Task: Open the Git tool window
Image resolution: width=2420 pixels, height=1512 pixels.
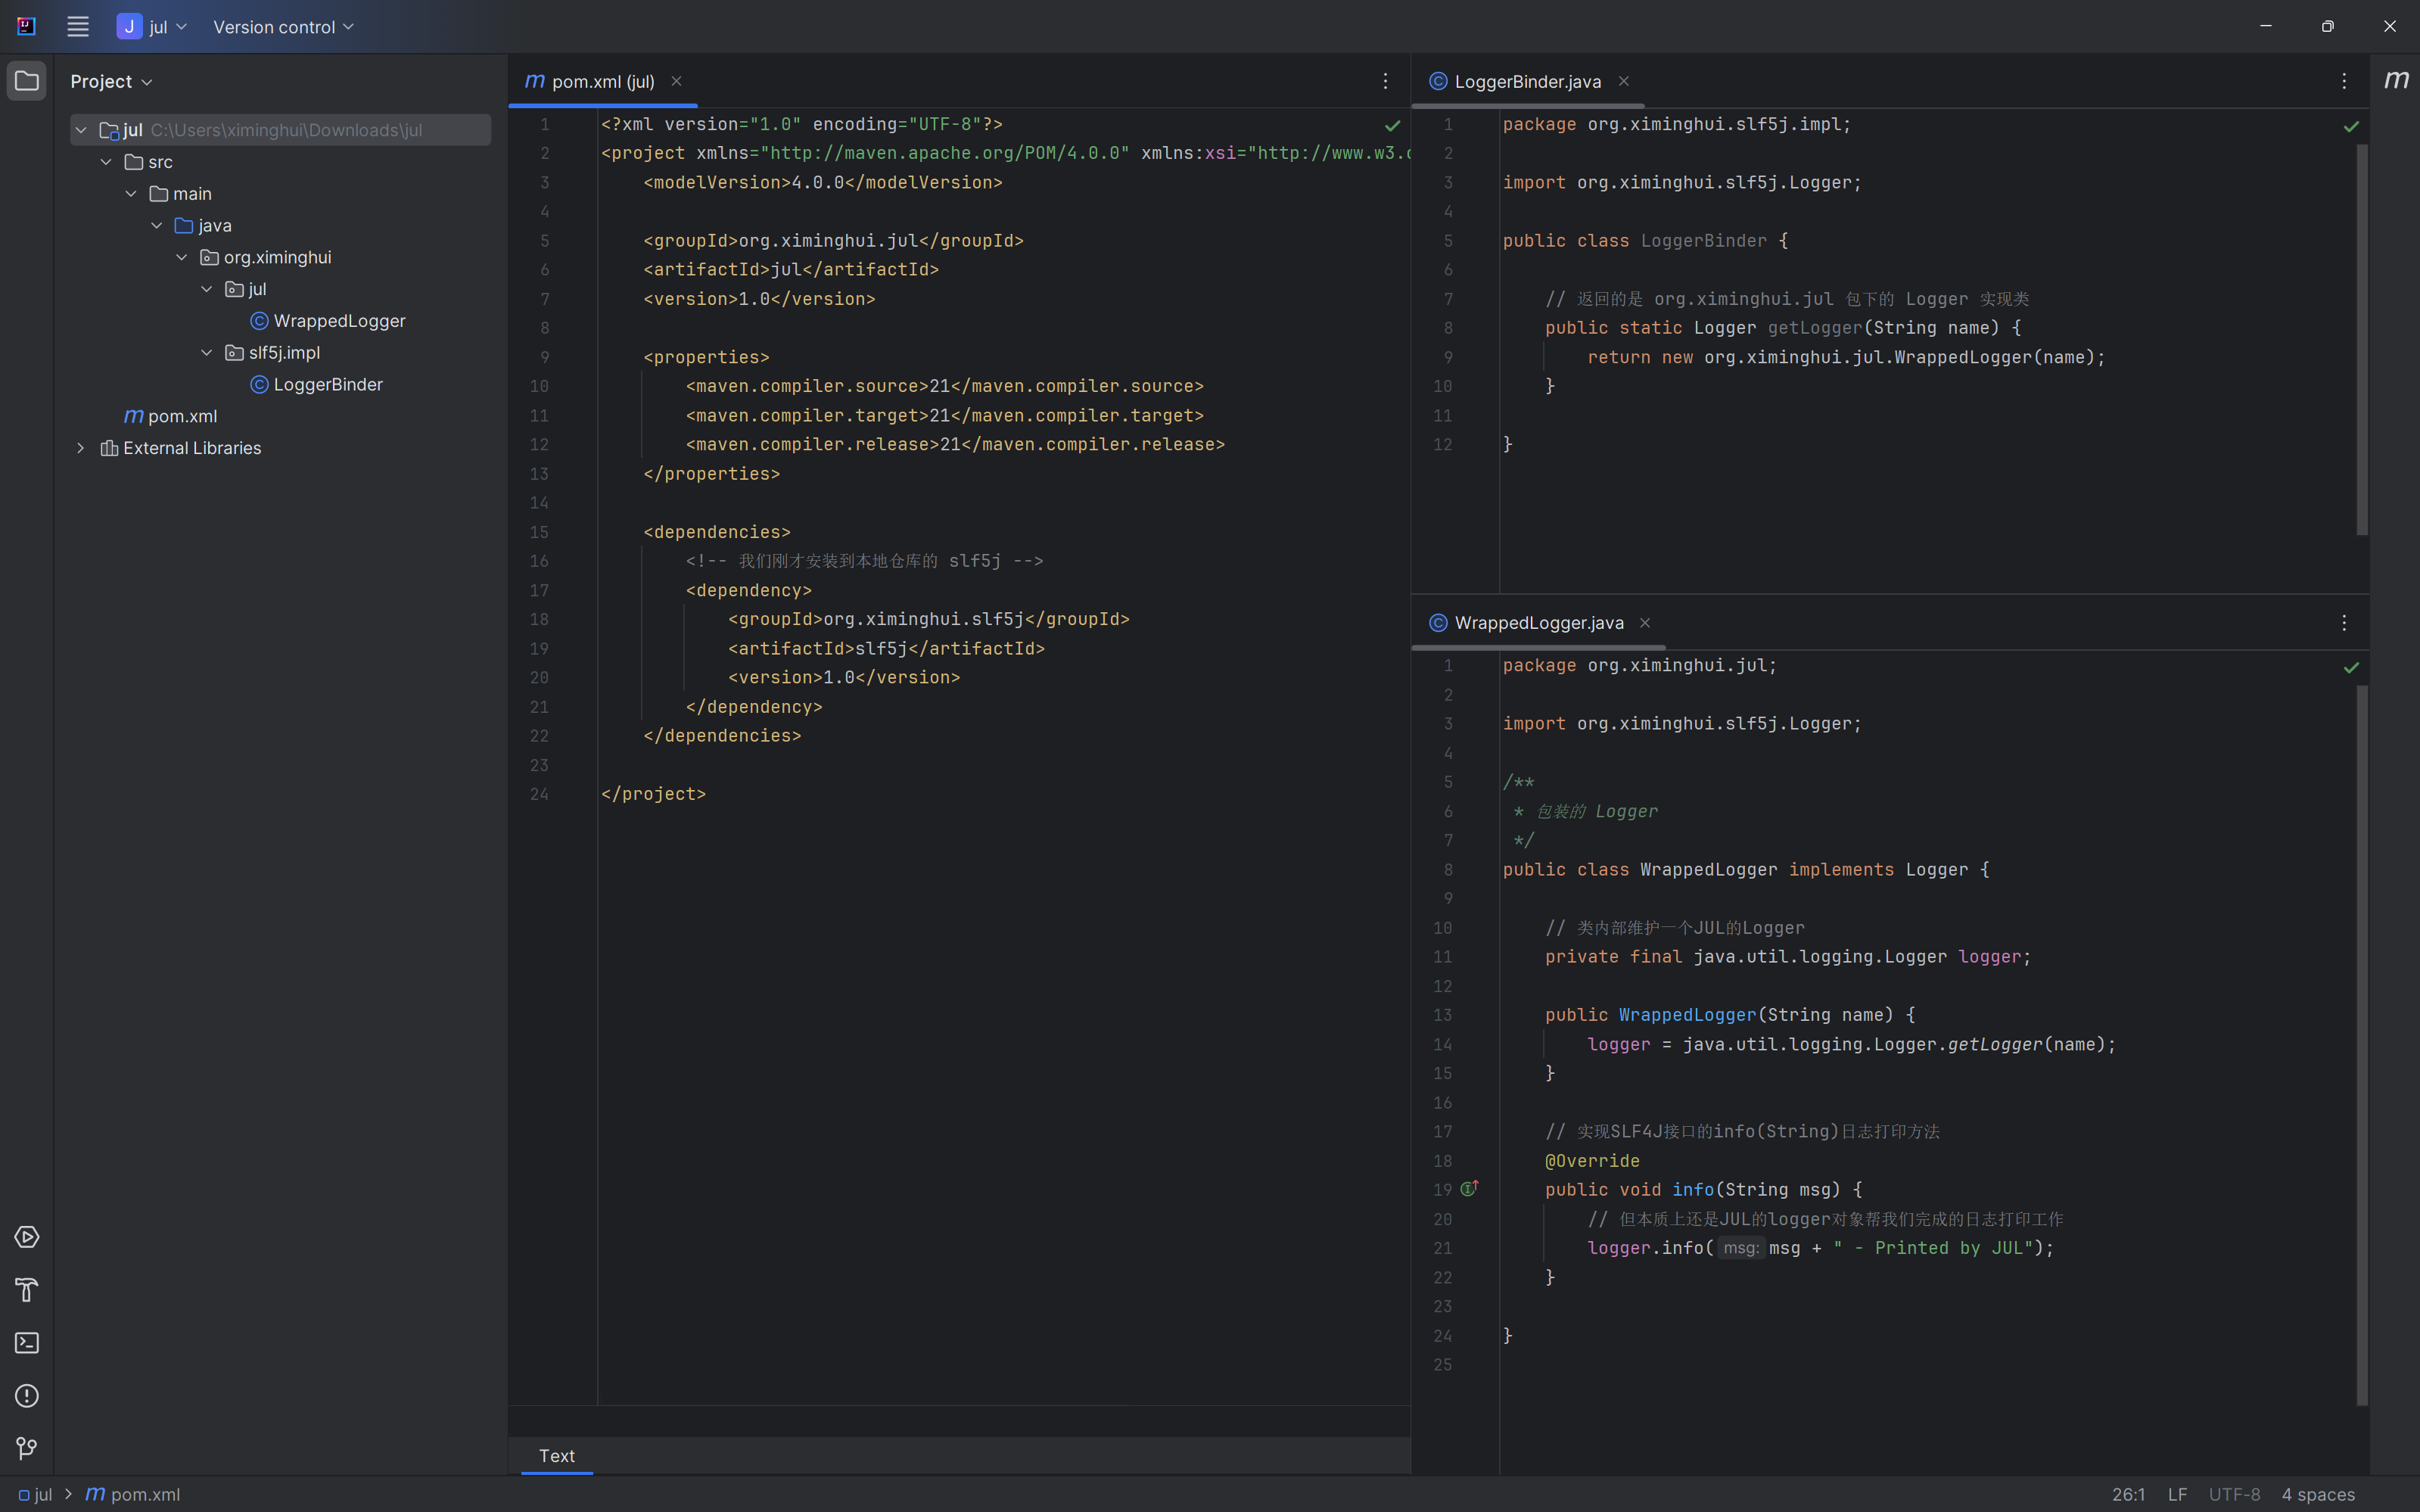Action: 27,1448
